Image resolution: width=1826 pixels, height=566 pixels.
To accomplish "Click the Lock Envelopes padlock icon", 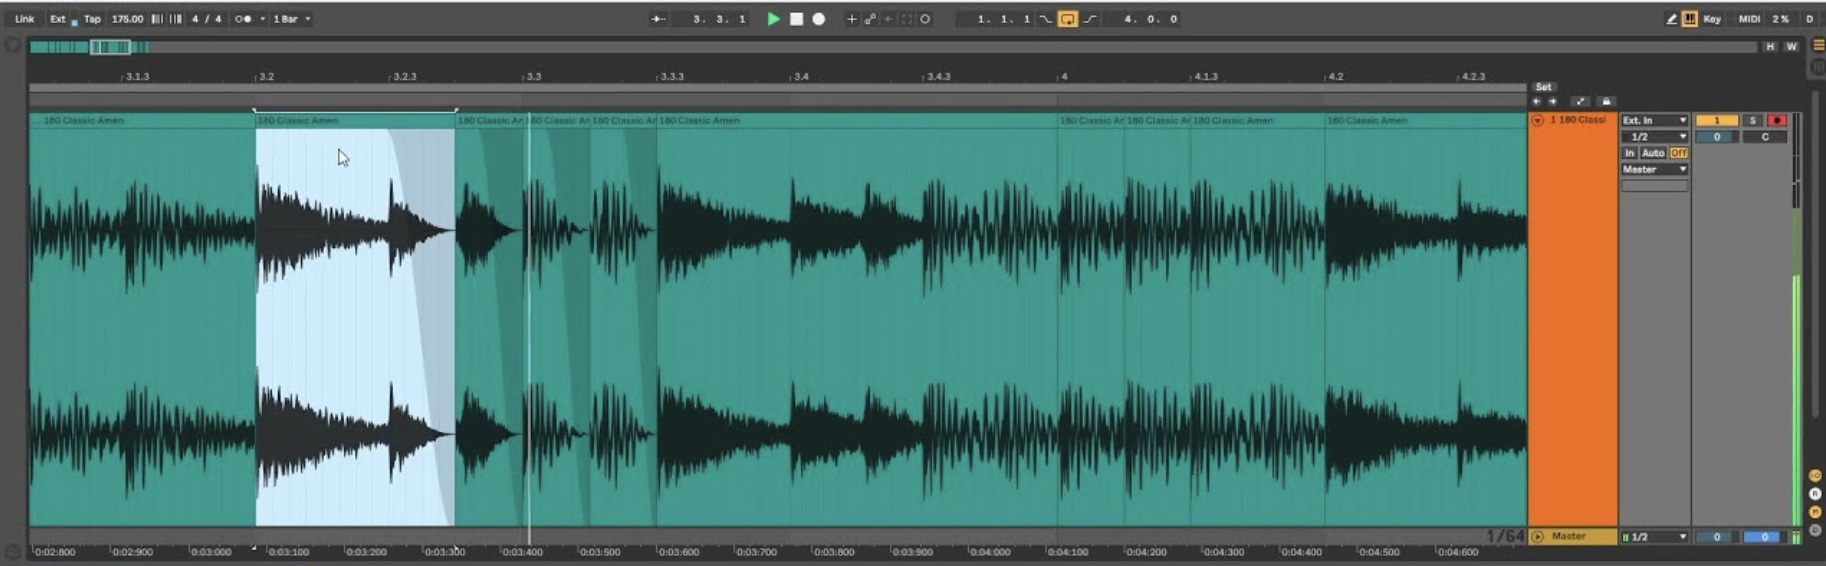I will (1606, 102).
